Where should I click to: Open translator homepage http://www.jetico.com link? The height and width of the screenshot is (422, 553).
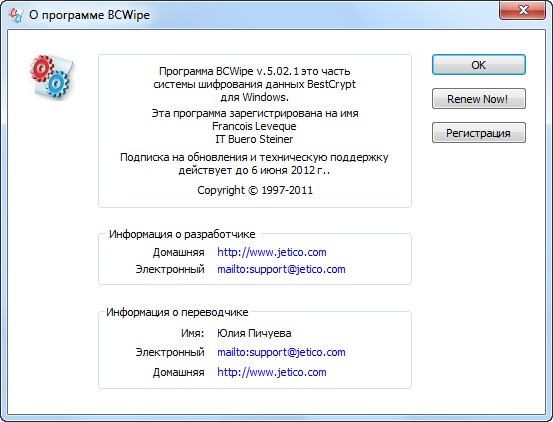click(272, 372)
